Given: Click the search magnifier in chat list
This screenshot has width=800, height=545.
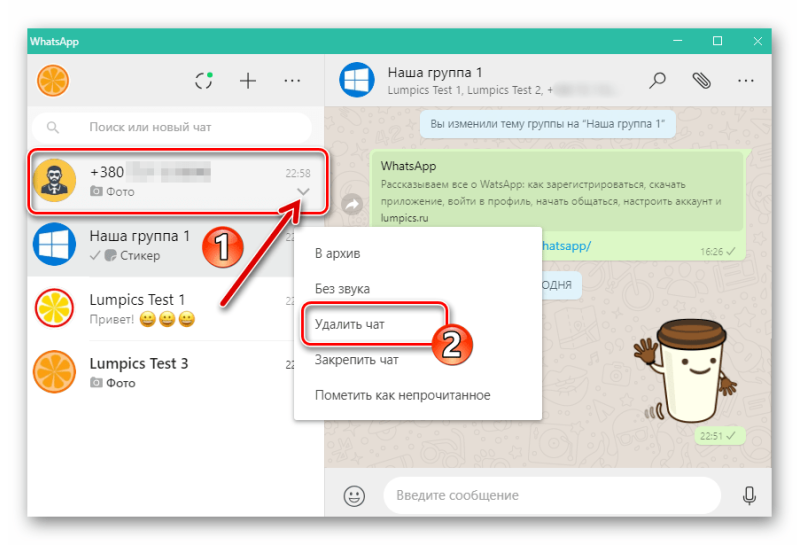Looking at the screenshot, I should (53, 127).
